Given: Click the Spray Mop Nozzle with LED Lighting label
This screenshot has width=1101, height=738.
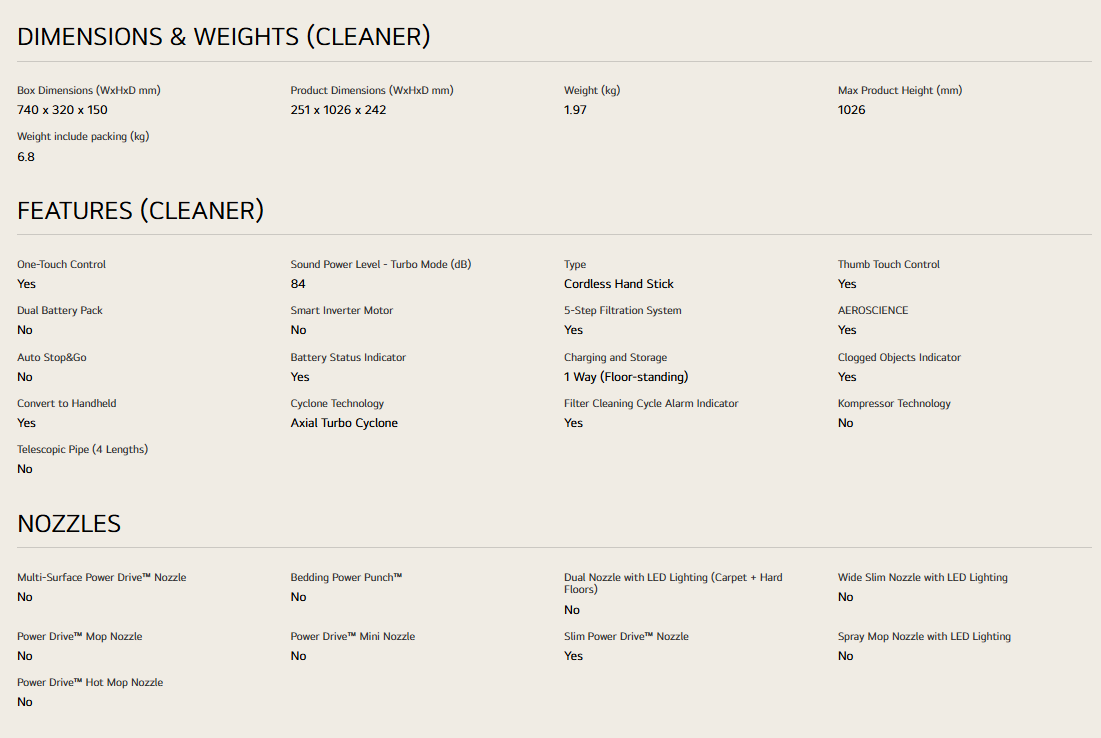Looking at the screenshot, I should point(924,637).
